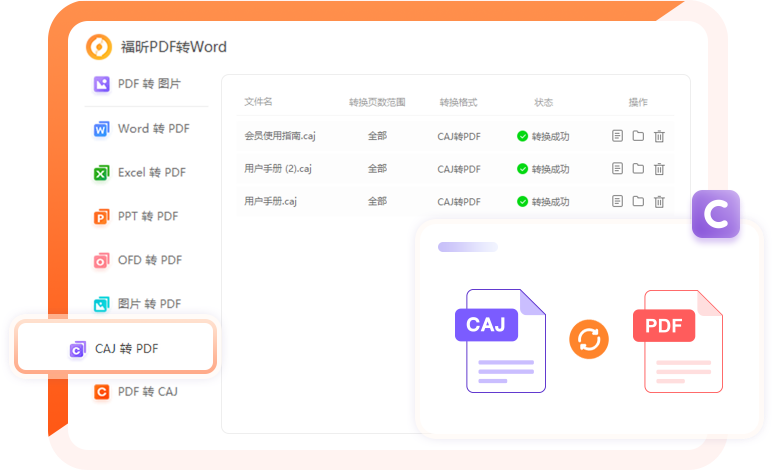Delete 用户手册 (2).caj with trash icon
Screen dimensions: 774x470
coord(659,169)
